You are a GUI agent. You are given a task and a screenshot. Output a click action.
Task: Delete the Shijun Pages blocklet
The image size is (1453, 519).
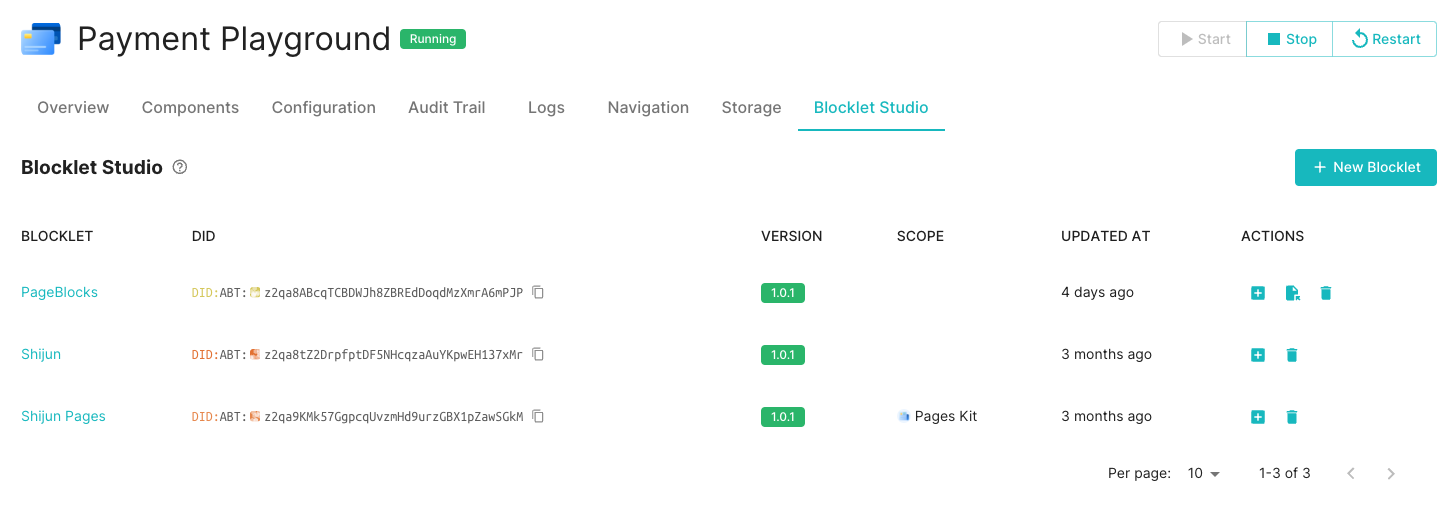coord(1292,417)
